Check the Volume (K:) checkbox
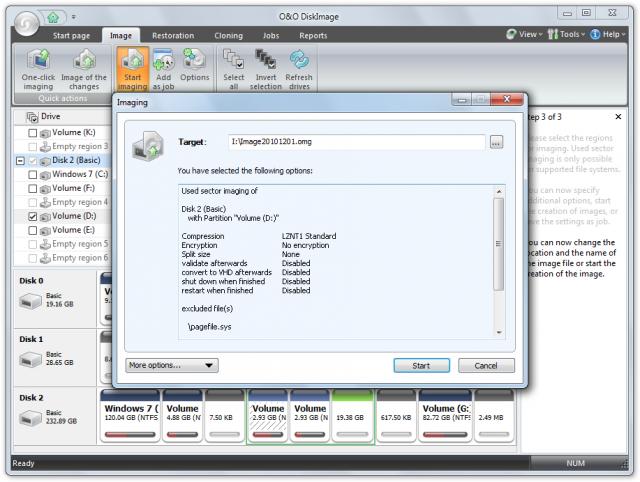Screen dimensions: 640x482 (33, 133)
